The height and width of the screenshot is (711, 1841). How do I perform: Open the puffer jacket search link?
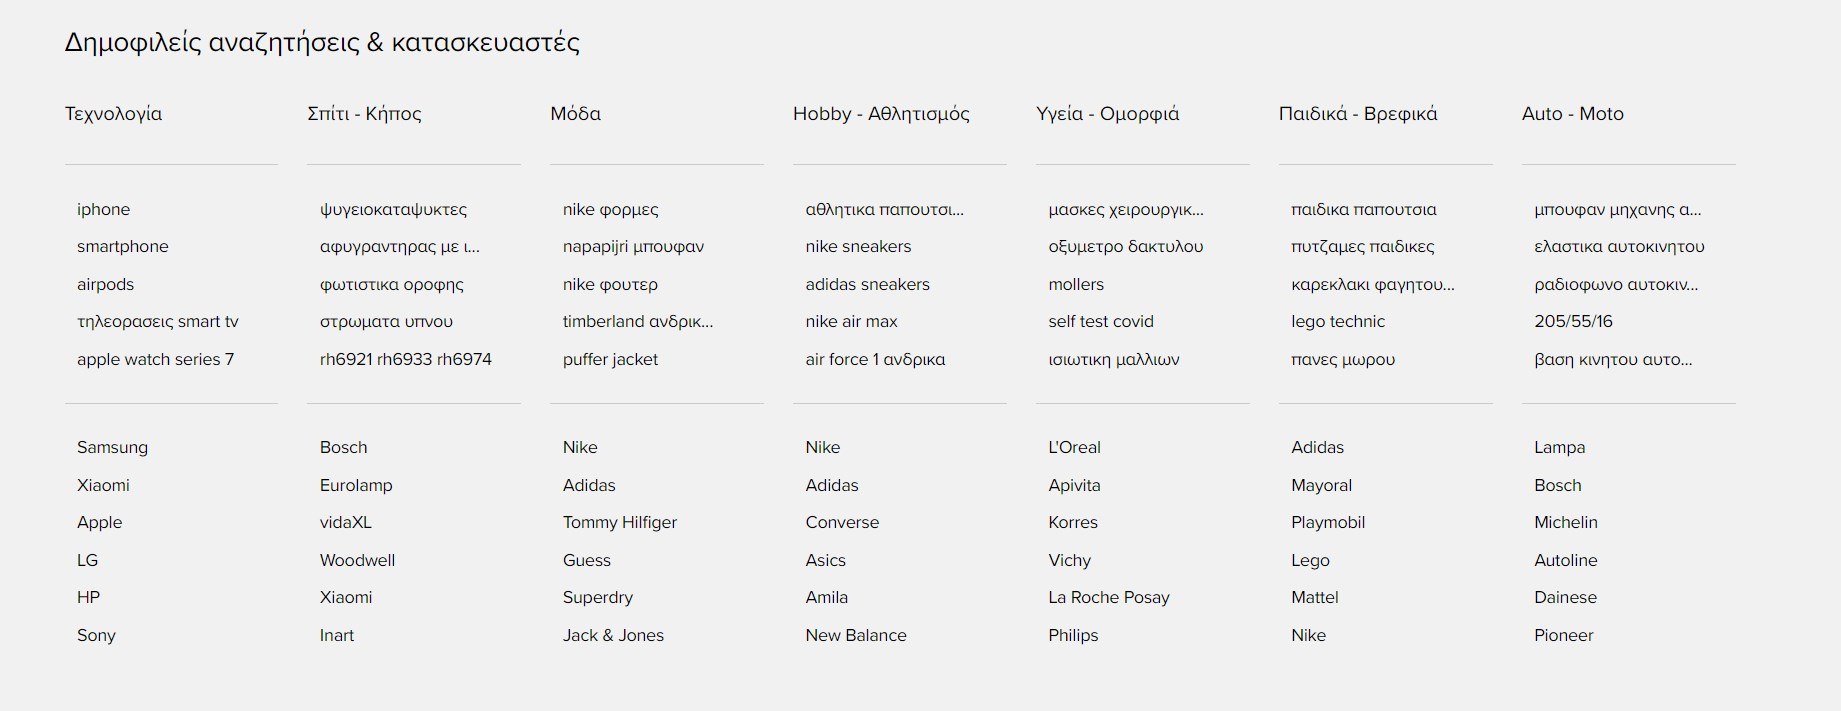(x=610, y=359)
